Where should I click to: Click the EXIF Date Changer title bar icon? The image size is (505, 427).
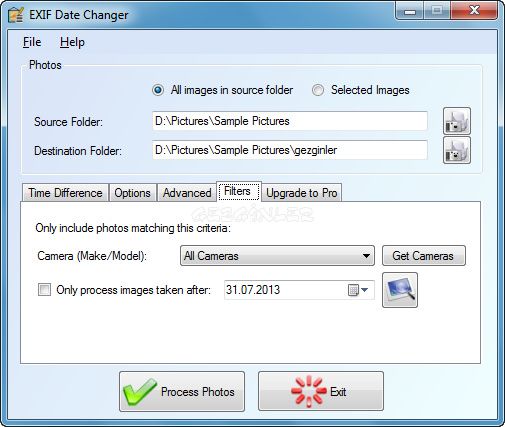[x=16, y=15]
